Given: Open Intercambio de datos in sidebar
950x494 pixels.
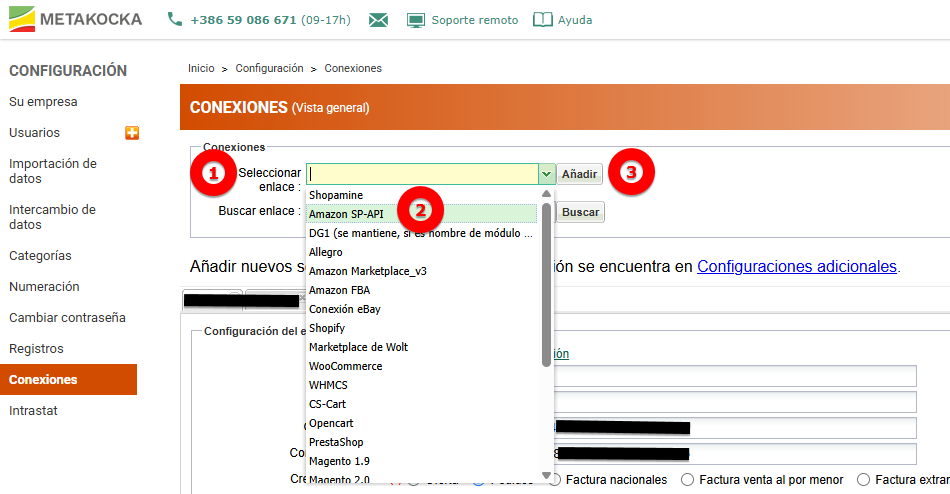Looking at the screenshot, I should point(52,217).
